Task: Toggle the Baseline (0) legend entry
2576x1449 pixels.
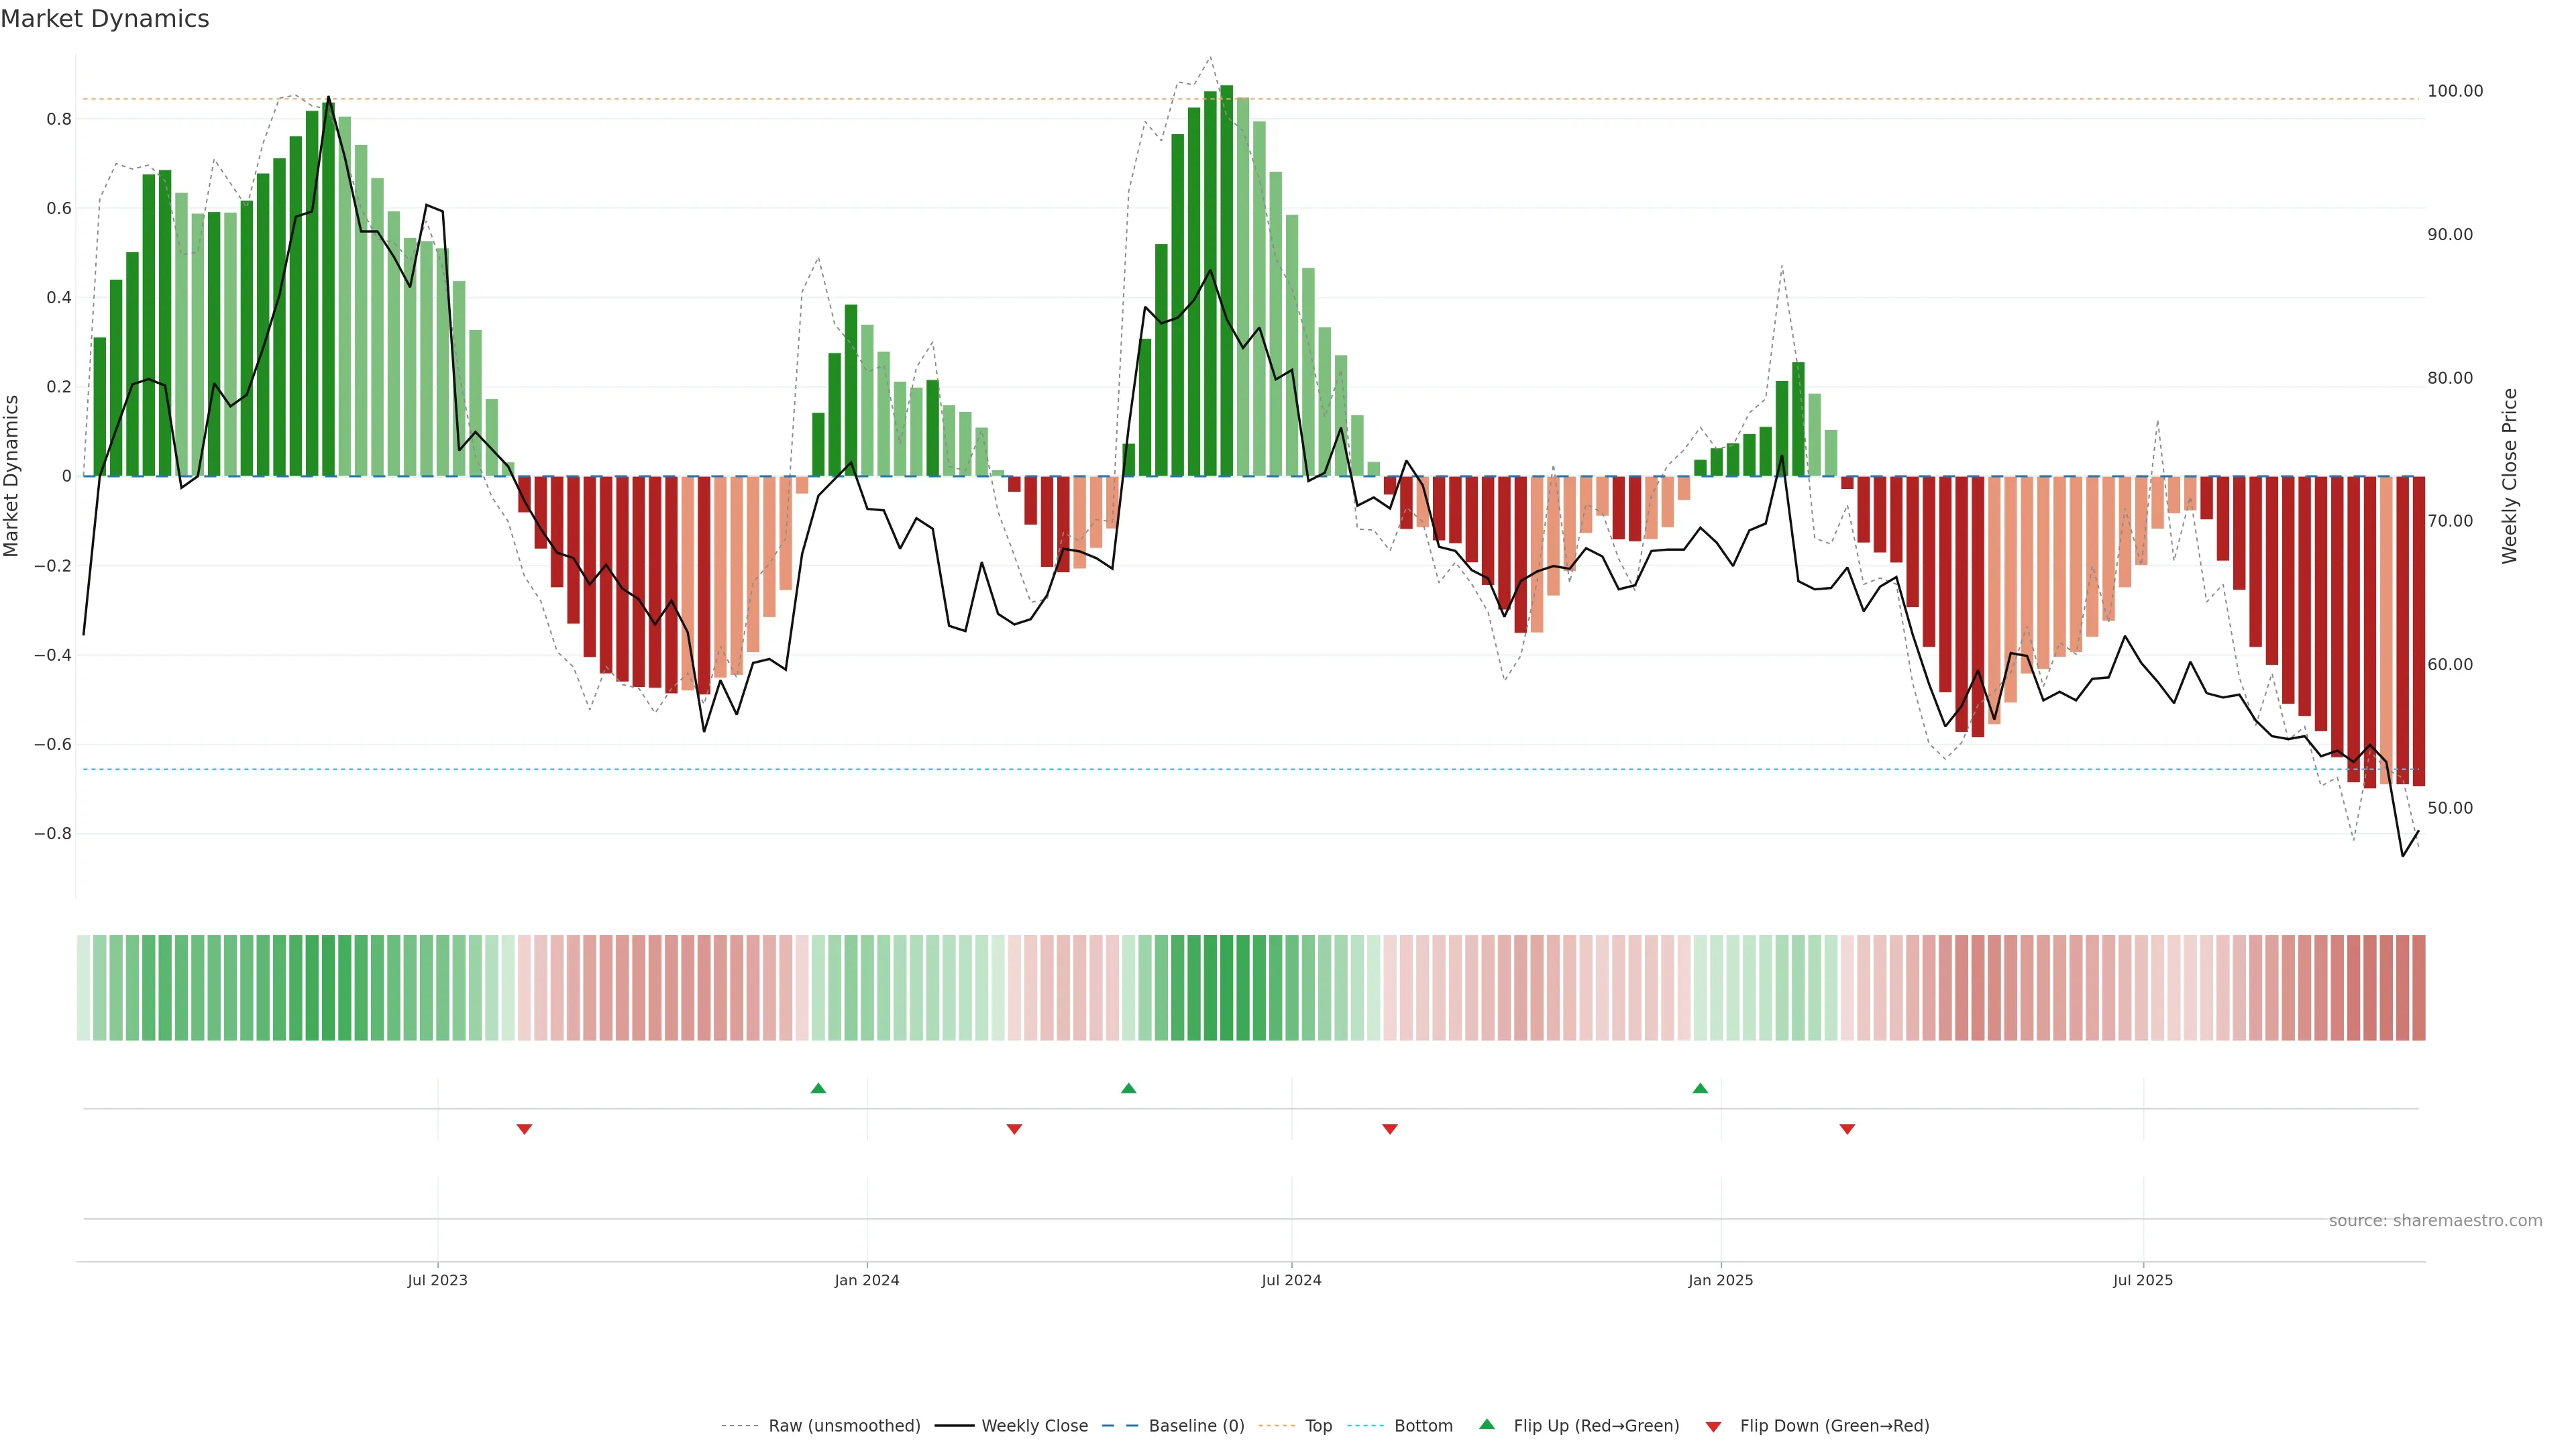Action: [1196, 1426]
